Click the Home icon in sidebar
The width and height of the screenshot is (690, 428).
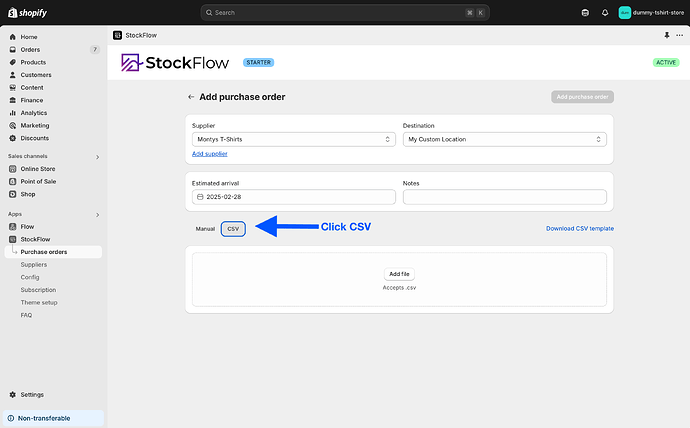12,37
